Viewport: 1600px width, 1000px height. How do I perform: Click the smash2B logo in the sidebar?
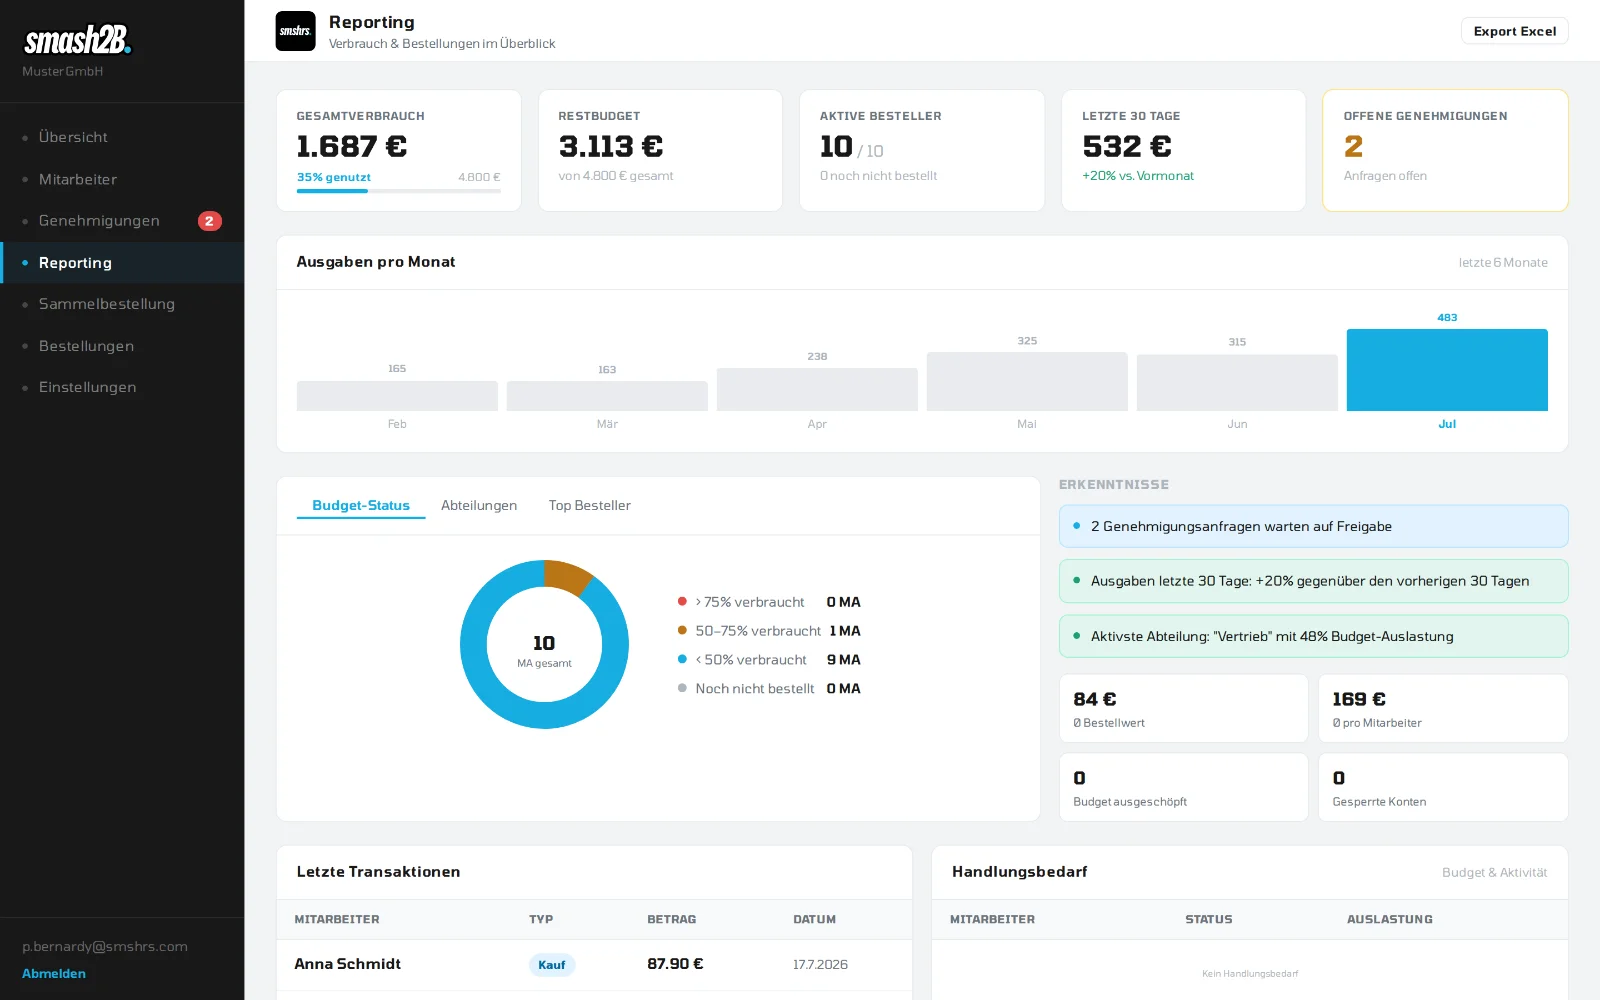pyautogui.click(x=77, y=40)
